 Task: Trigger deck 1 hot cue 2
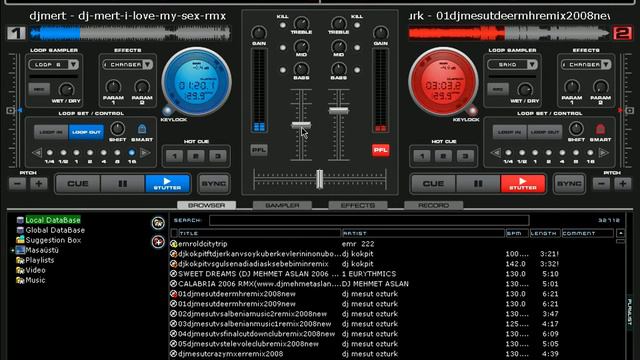tap(196, 156)
